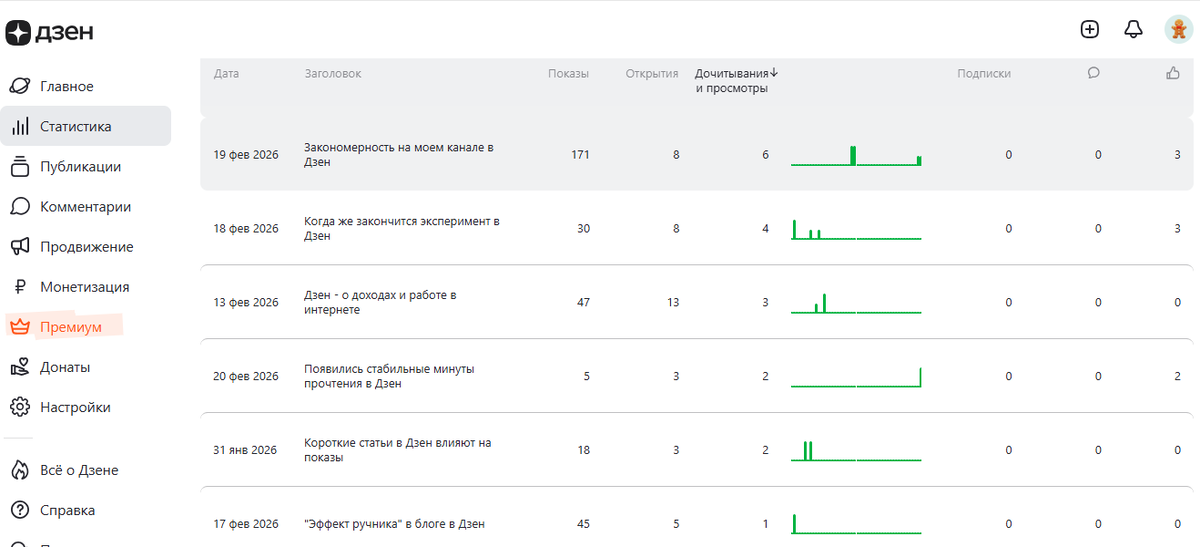Open the user profile avatar
The image size is (1200, 547).
point(1177,30)
